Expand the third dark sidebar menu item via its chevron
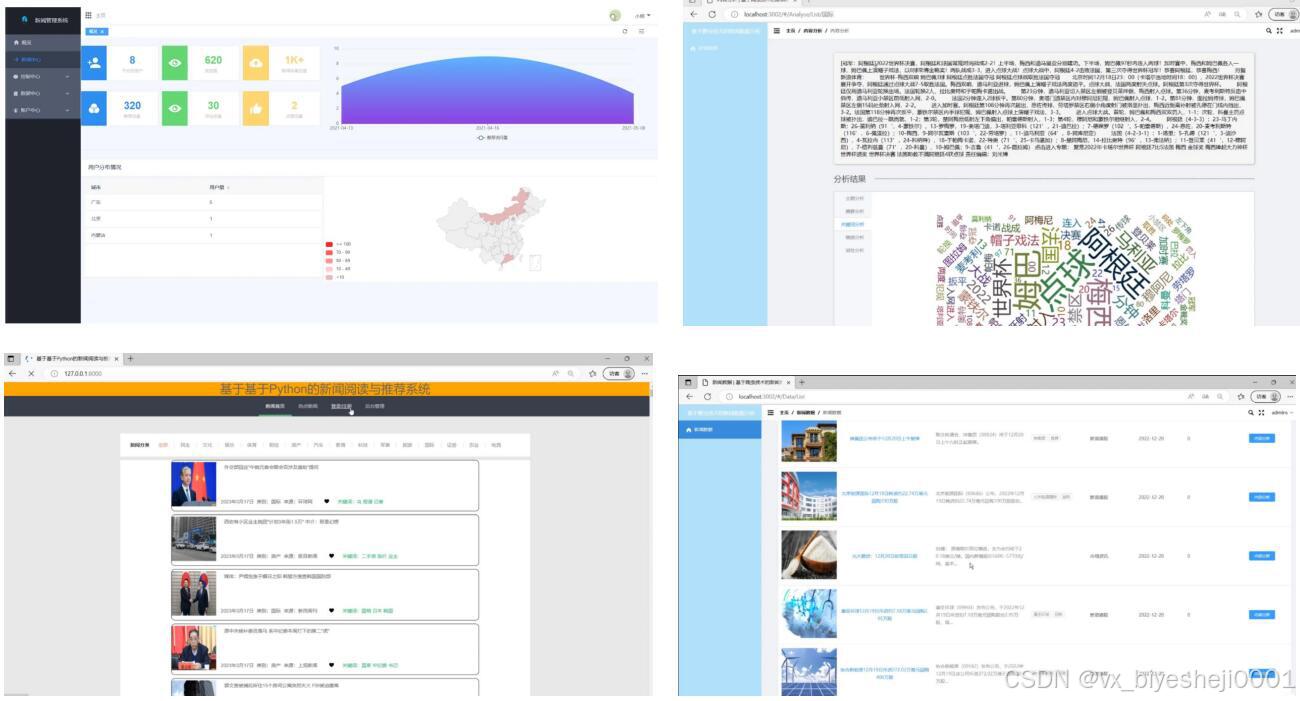Viewport: 1300px width, 701px height. click(67, 76)
